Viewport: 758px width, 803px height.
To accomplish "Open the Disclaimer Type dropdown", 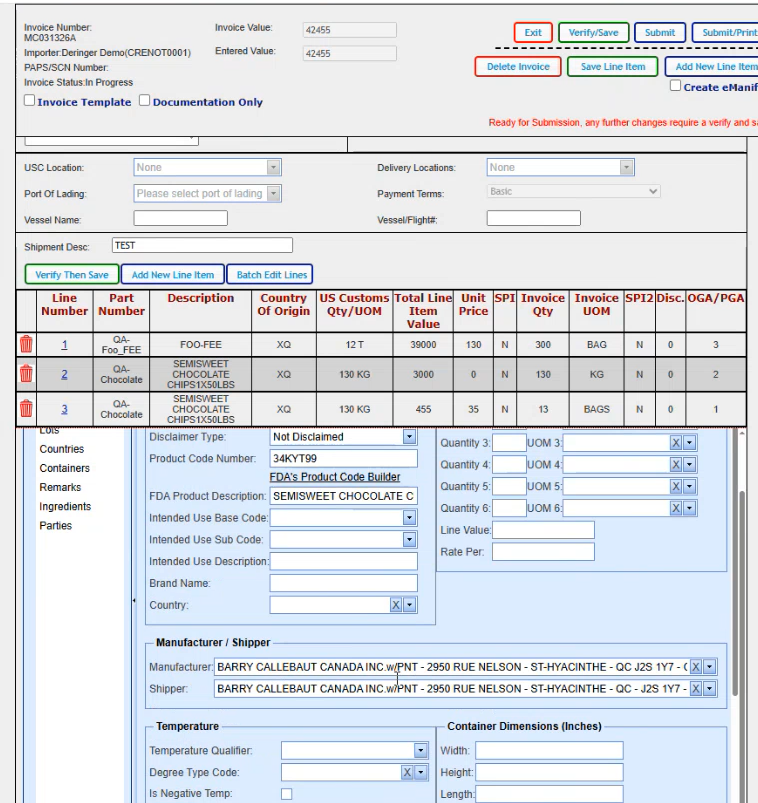I will [409, 437].
